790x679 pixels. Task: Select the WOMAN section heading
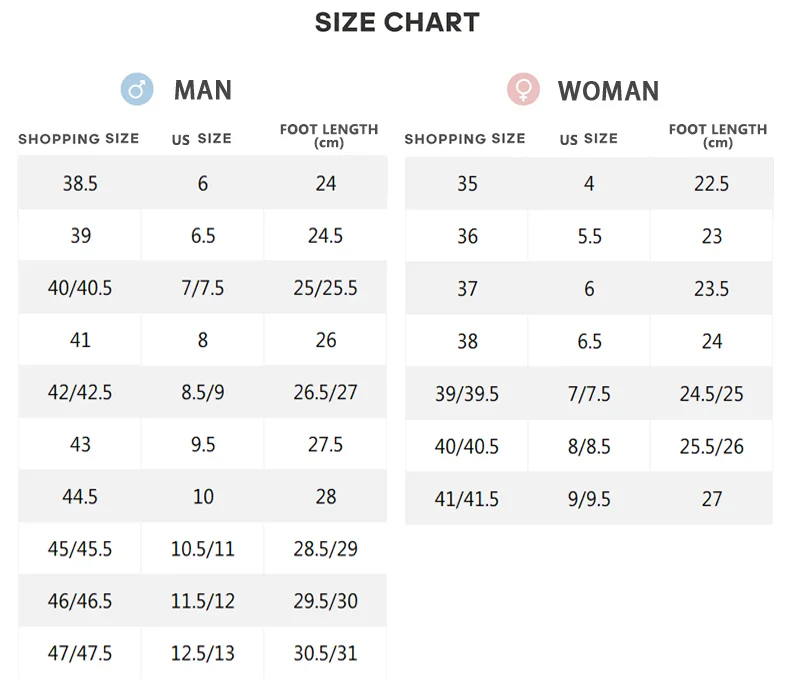click(608, 91)
